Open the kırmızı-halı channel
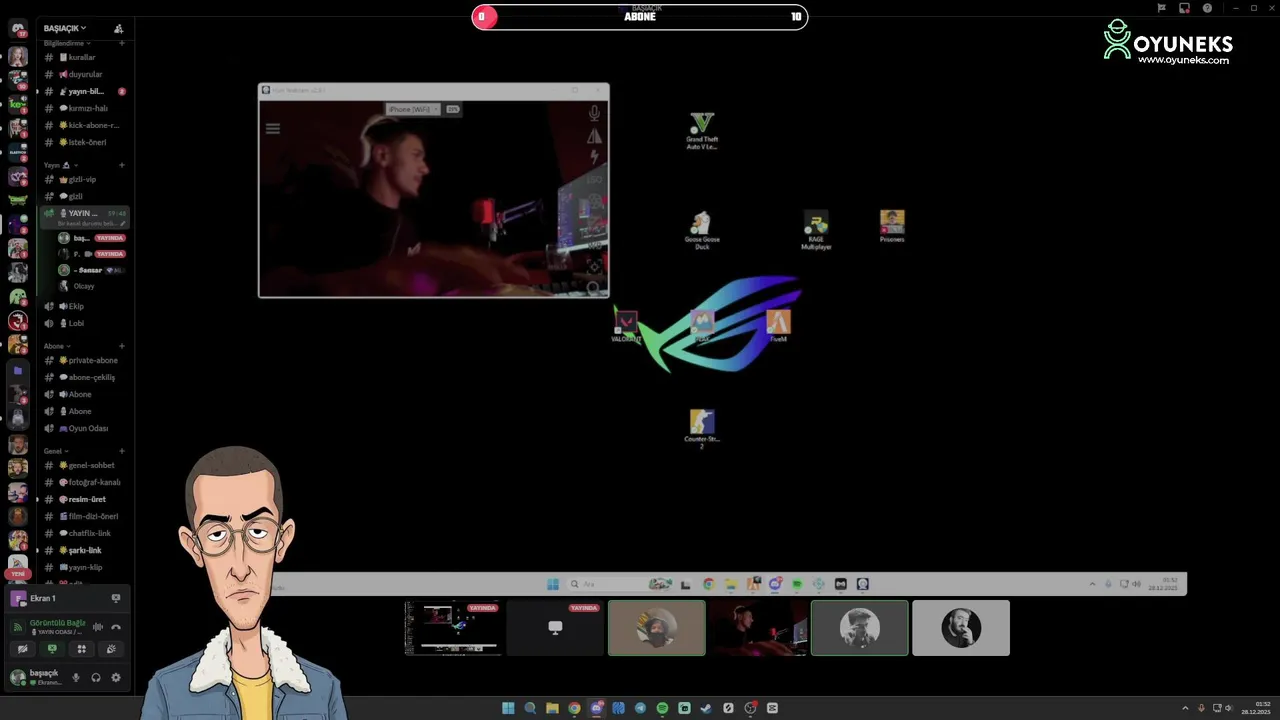Viewport: 1280px width, 720px height. [85, 108]
